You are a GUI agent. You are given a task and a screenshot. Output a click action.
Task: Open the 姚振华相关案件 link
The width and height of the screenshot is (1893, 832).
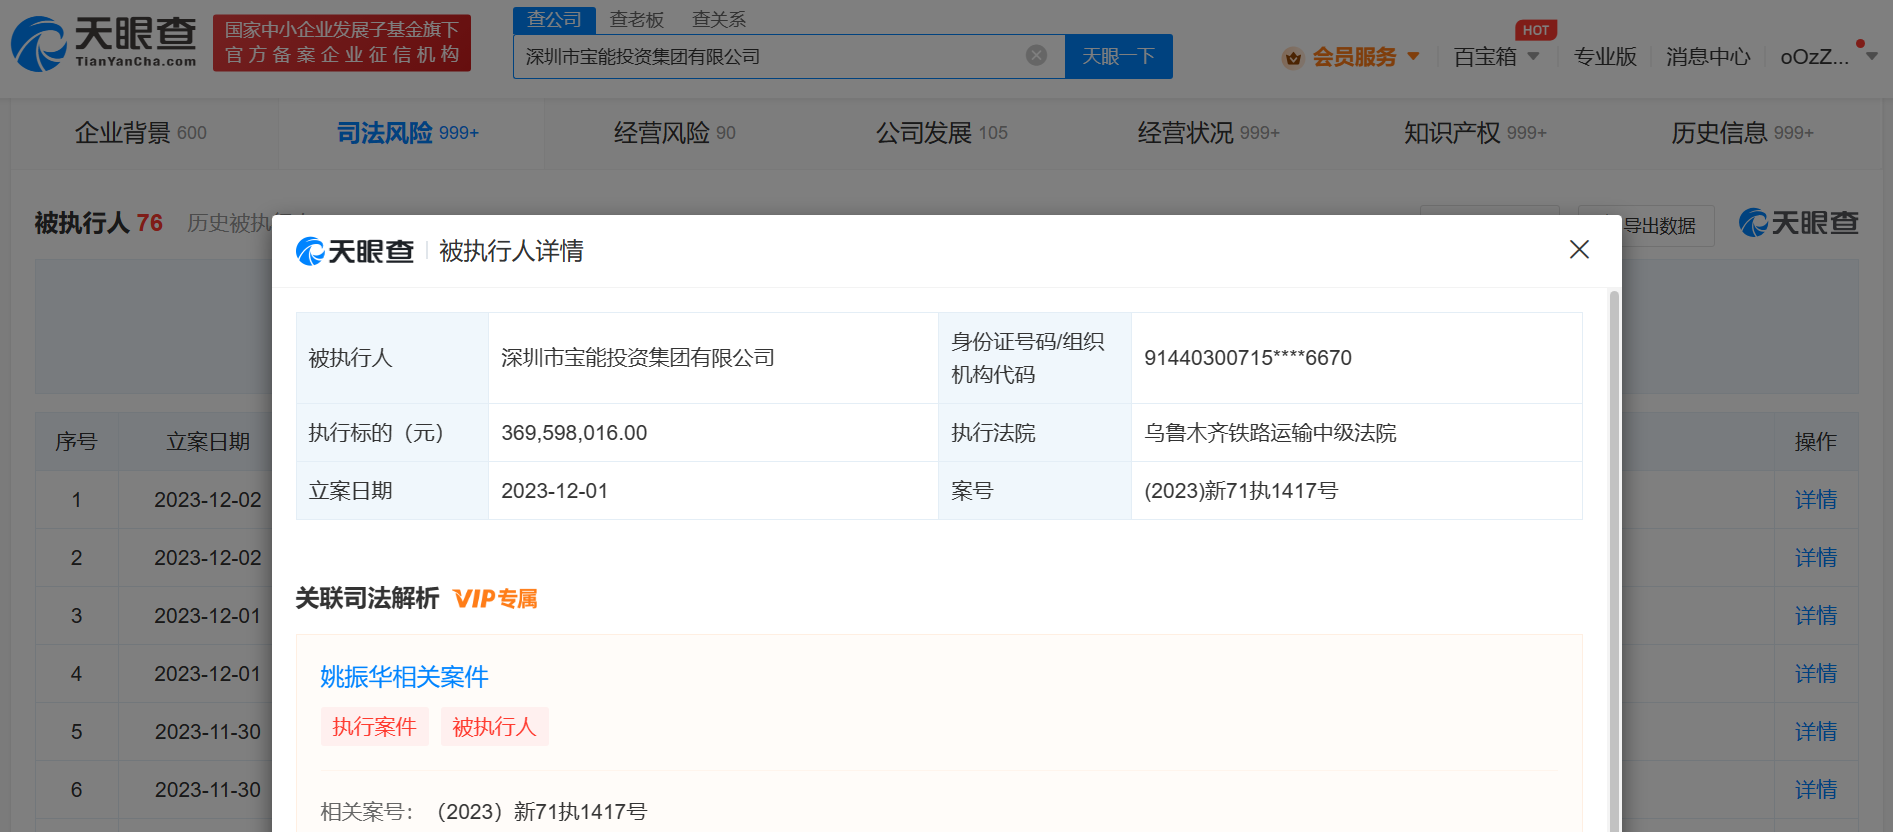pos(404,677)
